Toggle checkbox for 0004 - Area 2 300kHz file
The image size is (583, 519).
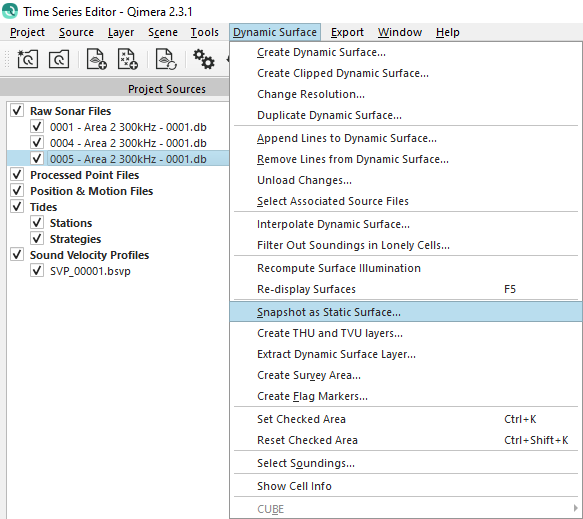tap(37, 143)
